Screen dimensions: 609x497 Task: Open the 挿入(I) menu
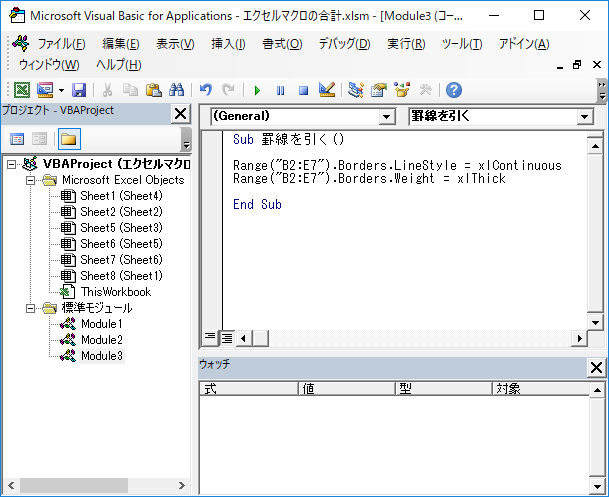[x=228, y=44]
